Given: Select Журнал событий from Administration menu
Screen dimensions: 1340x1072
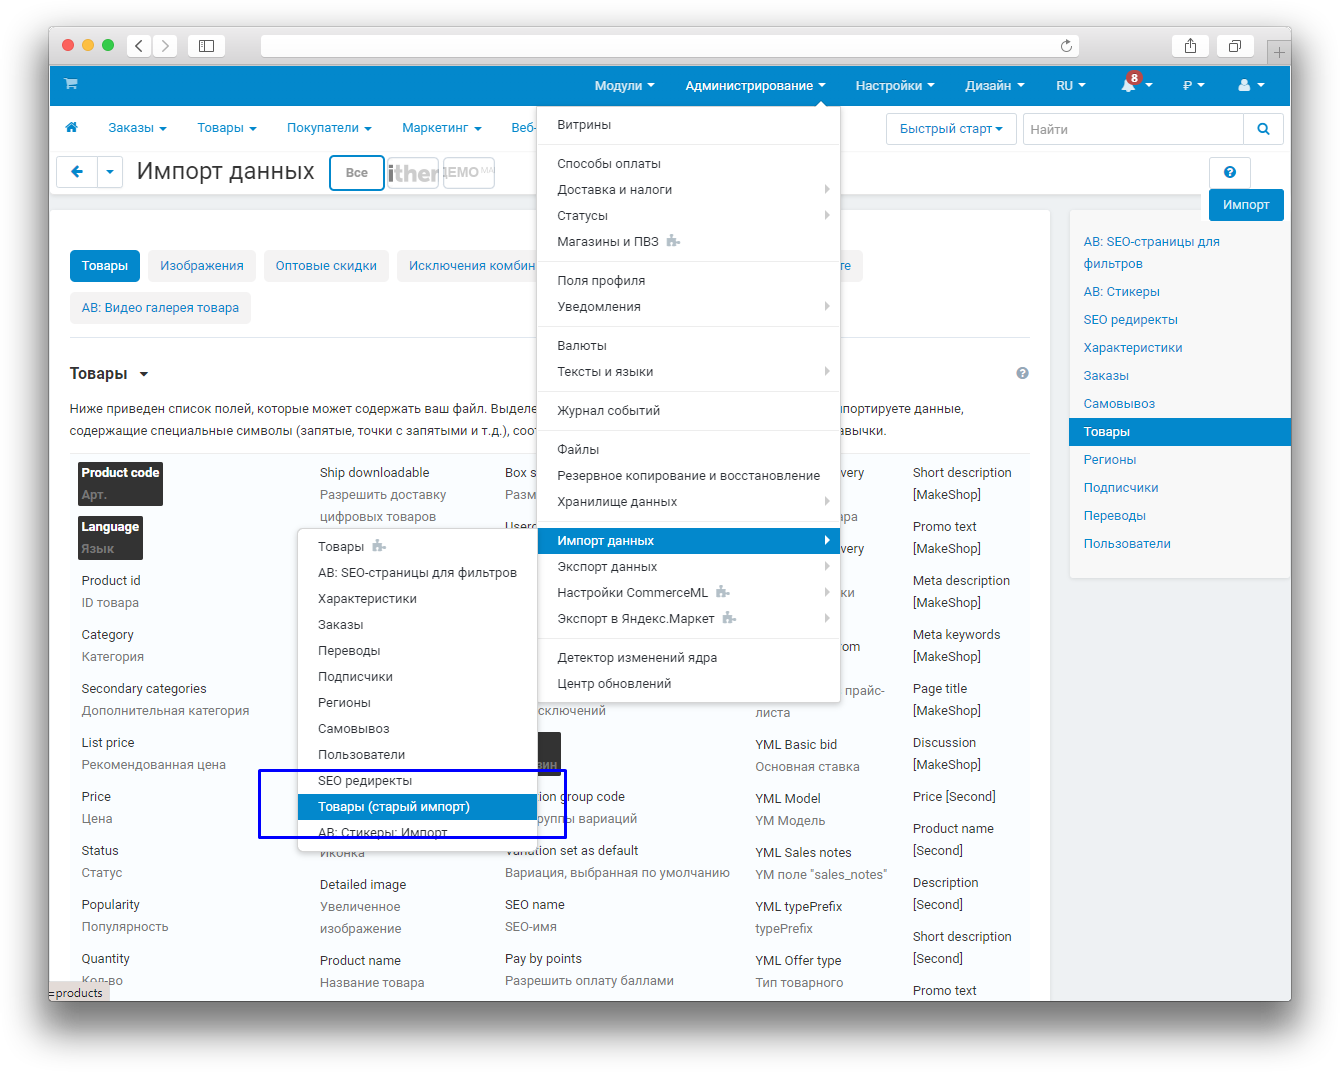Looking at the screenshot, I should 608,411.
